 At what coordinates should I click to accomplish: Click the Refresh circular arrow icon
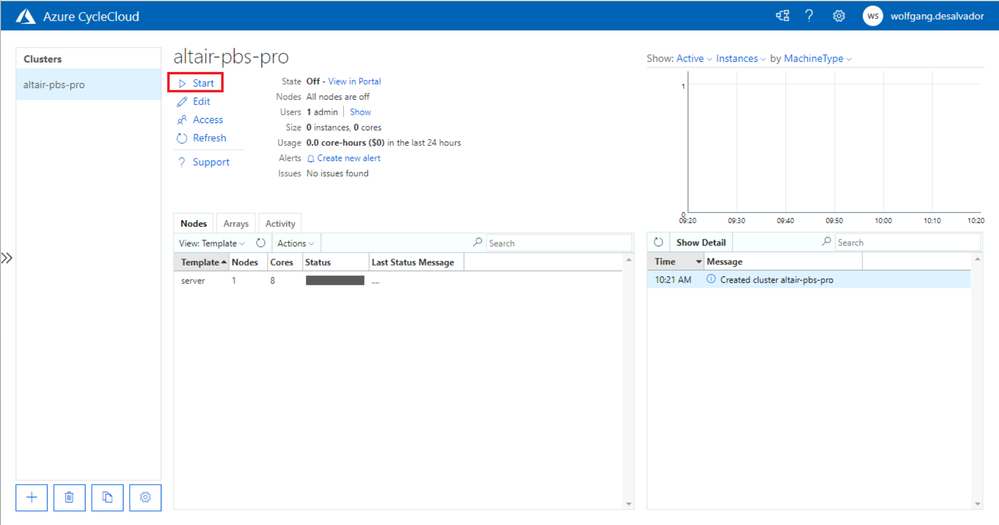coord(182,138)
